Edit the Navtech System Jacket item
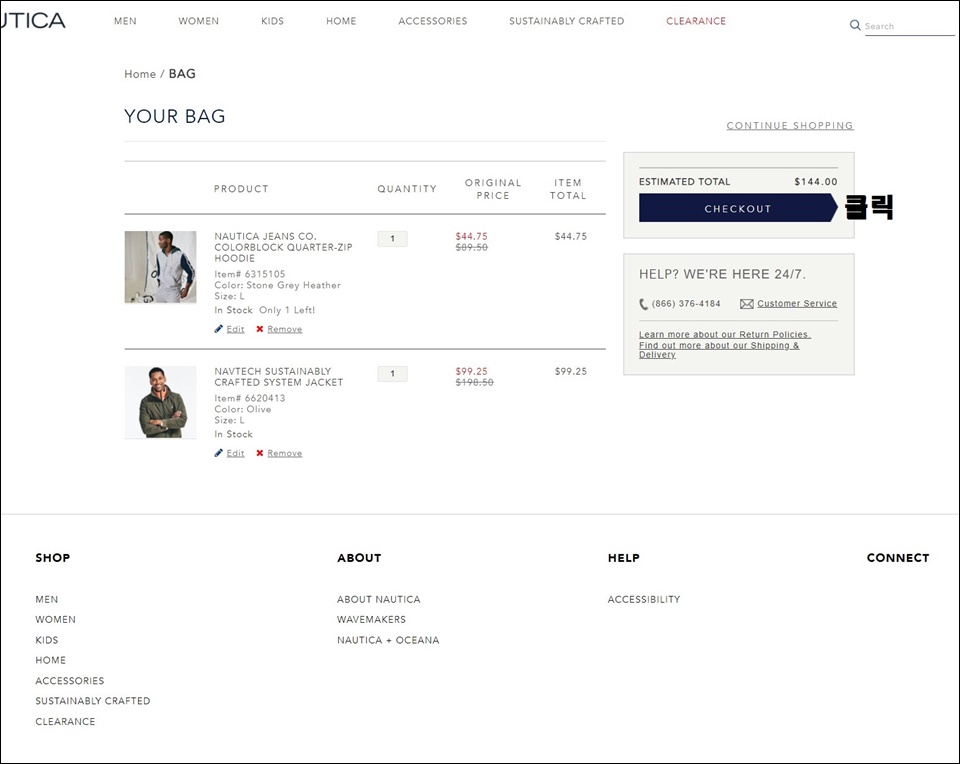 (x=235, y=454)
